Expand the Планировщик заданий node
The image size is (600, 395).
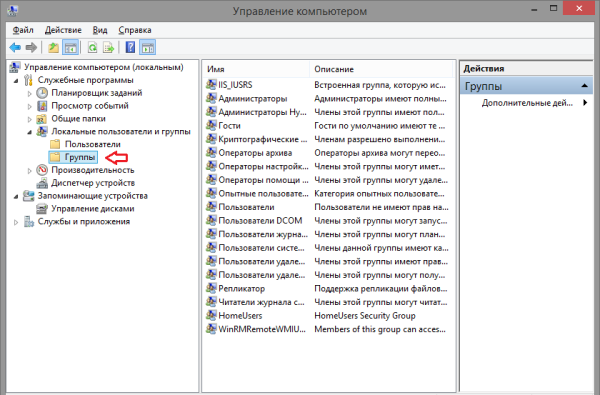29,93
